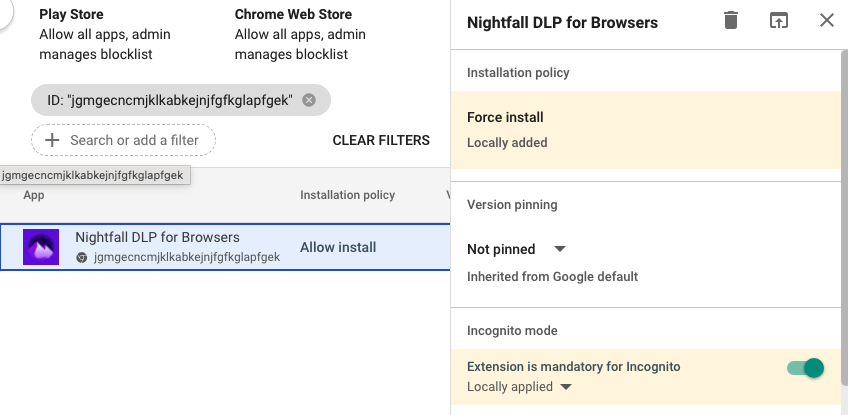Focus the Search or add a filter field
848x415 pixels.
(x=134, y=140)
